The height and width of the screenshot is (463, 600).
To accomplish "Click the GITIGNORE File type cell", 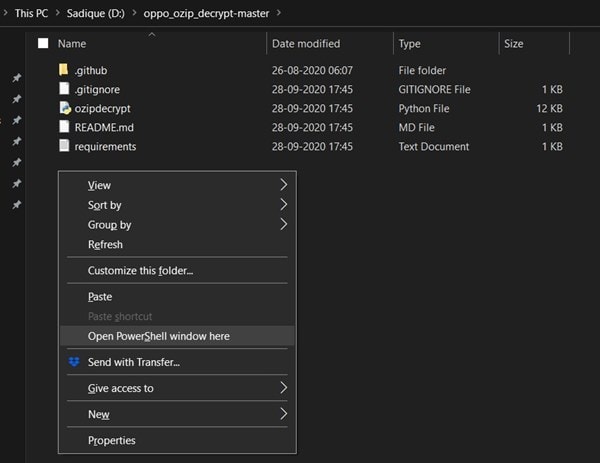I will point(434,90).
